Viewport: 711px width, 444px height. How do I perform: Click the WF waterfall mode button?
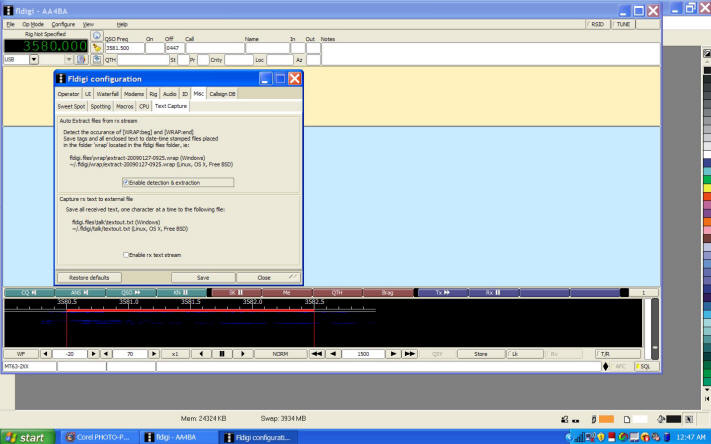click(x=21, y=354)
